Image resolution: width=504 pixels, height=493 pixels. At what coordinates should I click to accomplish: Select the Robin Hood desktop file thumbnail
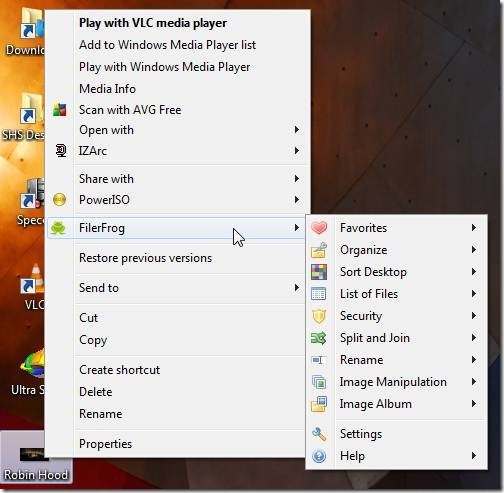pyautogui.click(x=34, y=454)
